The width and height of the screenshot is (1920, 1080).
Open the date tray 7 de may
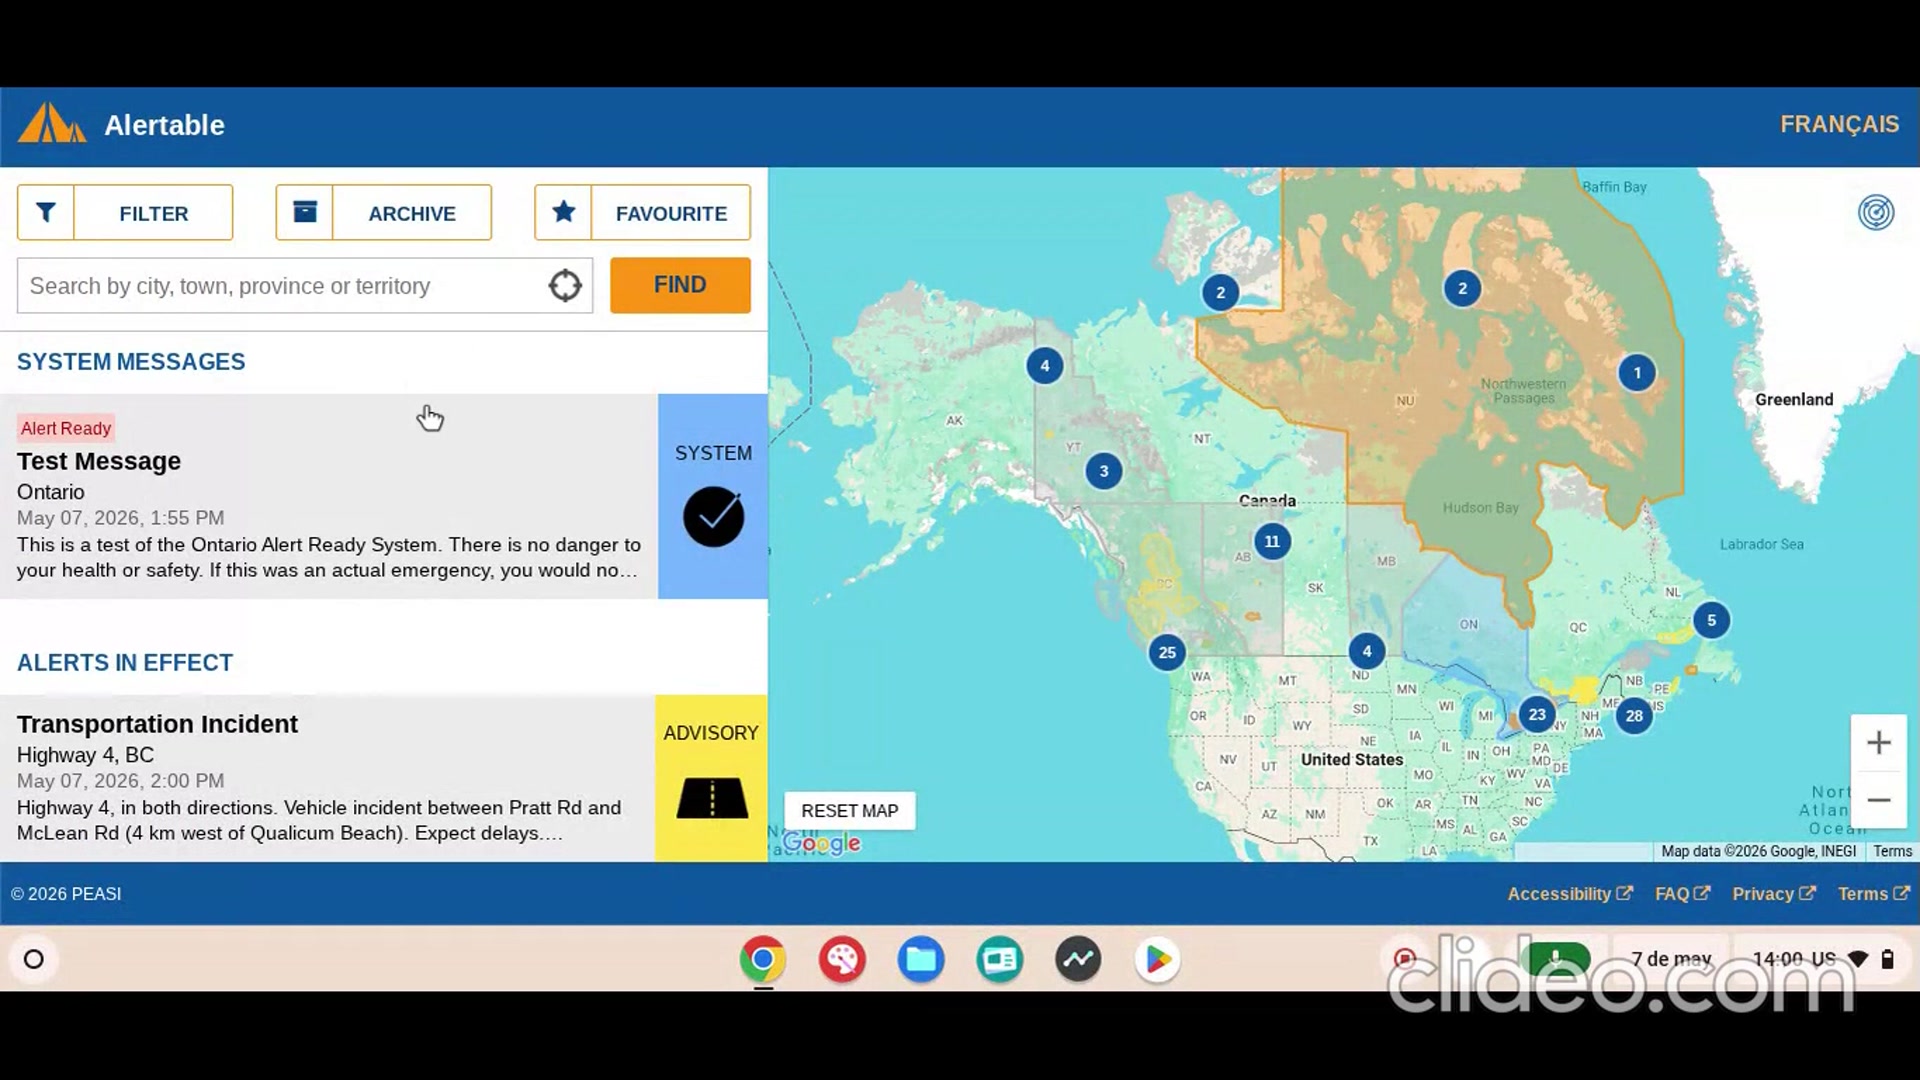pyautogui.click(x=1671, y=959)
